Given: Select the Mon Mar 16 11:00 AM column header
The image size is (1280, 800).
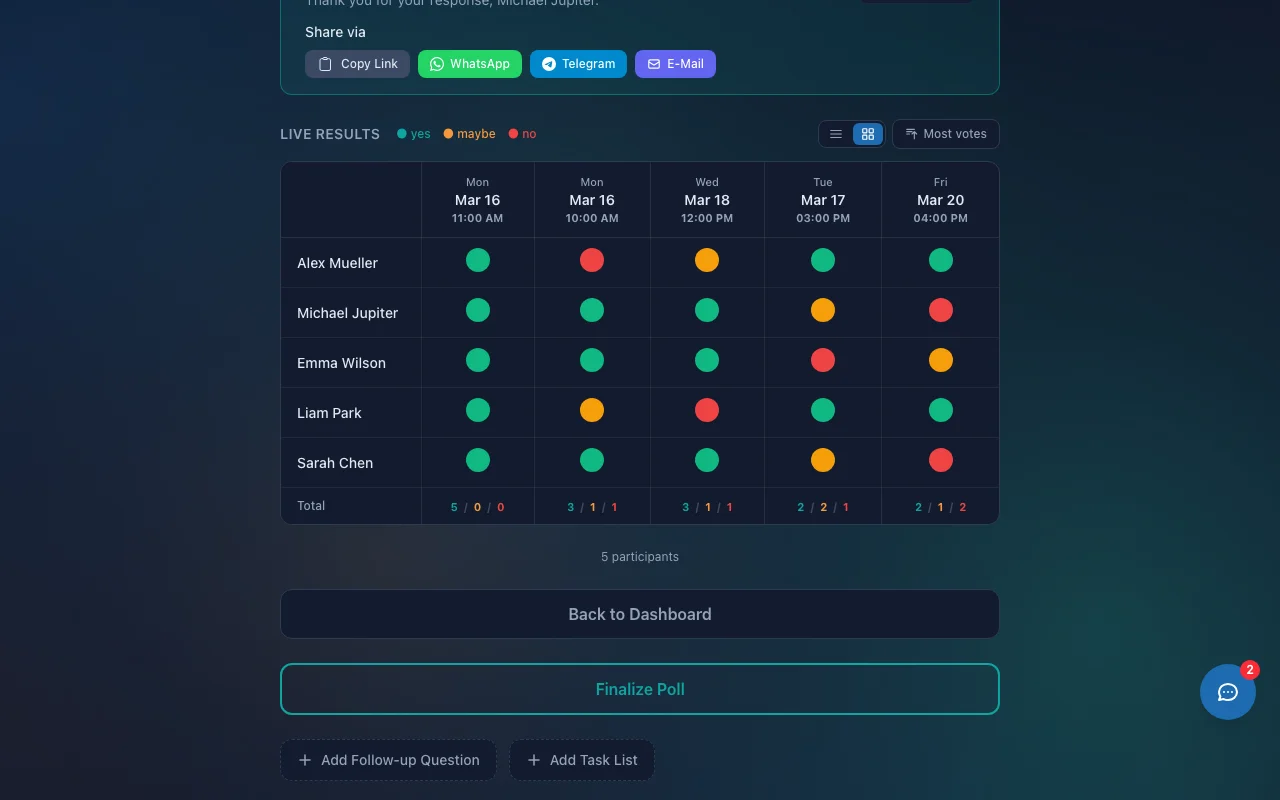Looking at the screenshot, I should (x=478, y=200).
